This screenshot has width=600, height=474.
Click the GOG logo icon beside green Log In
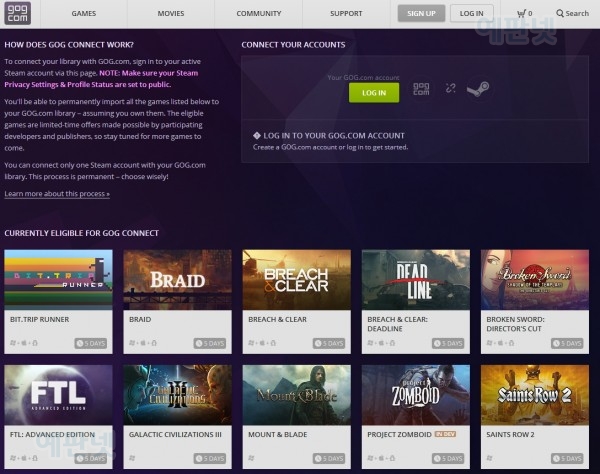(421, 89)
